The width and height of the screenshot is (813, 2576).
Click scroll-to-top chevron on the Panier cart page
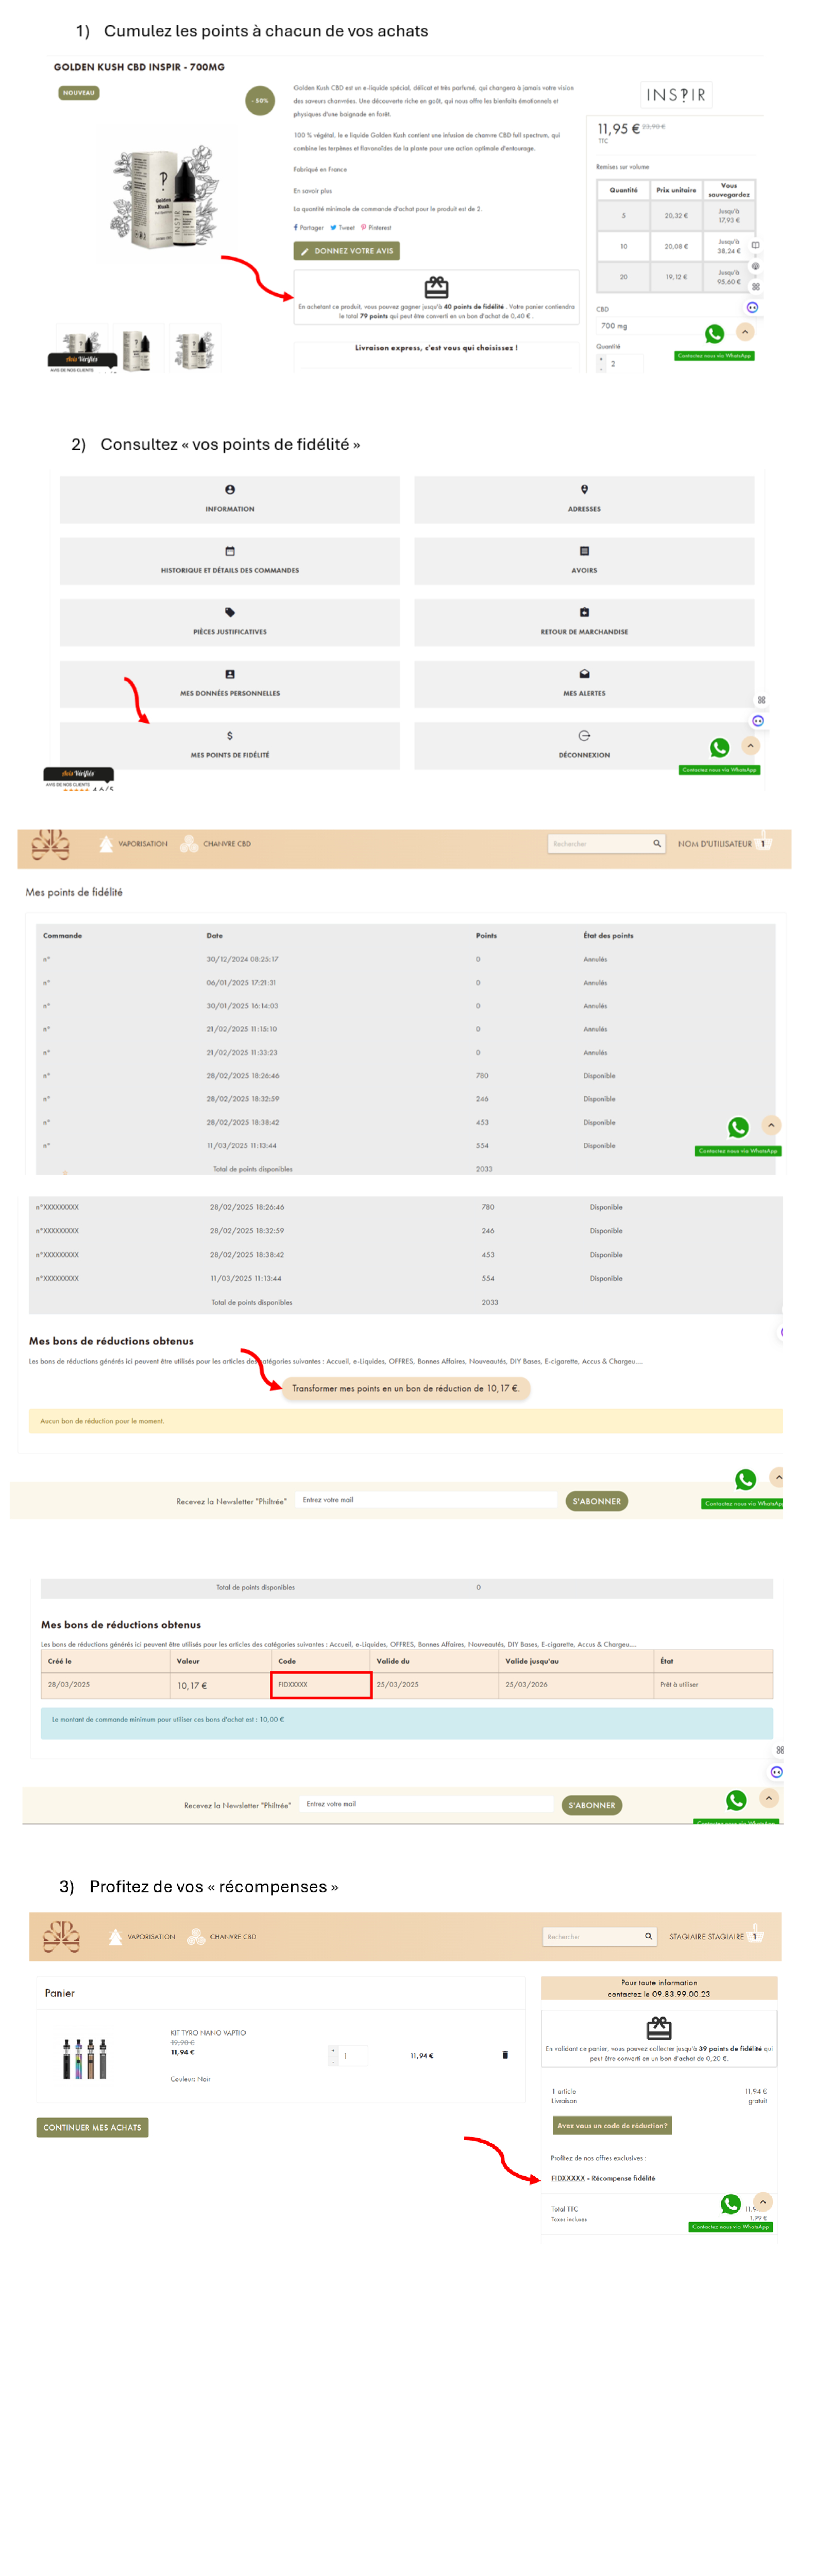click(763, 2201)
